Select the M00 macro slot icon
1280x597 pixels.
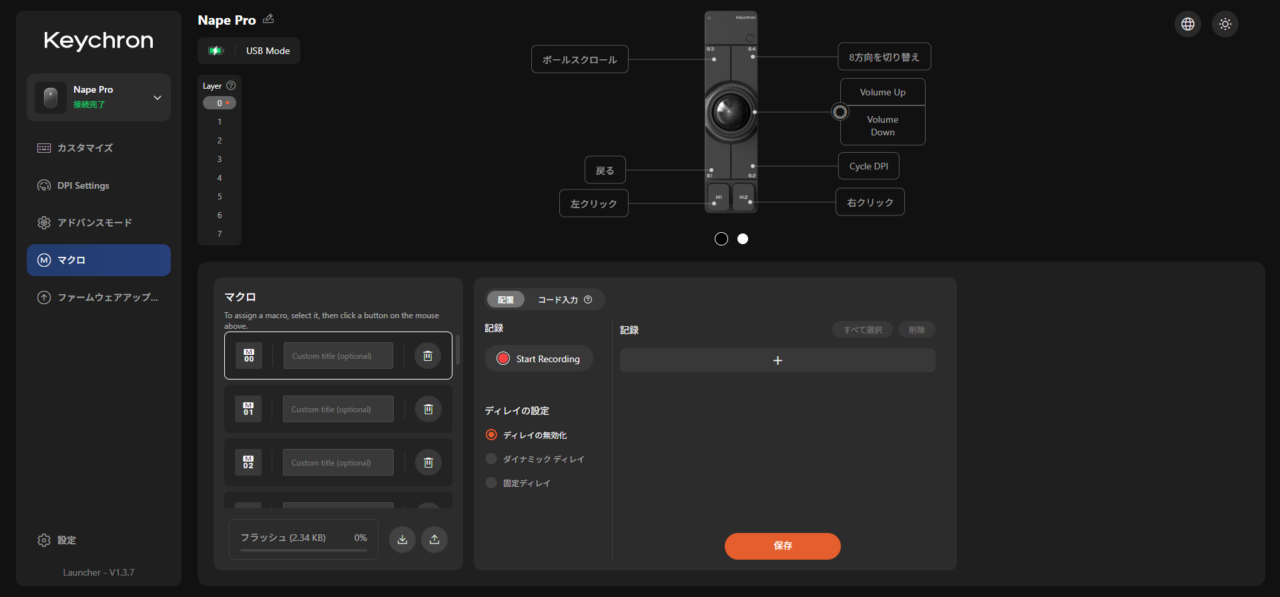249,356
